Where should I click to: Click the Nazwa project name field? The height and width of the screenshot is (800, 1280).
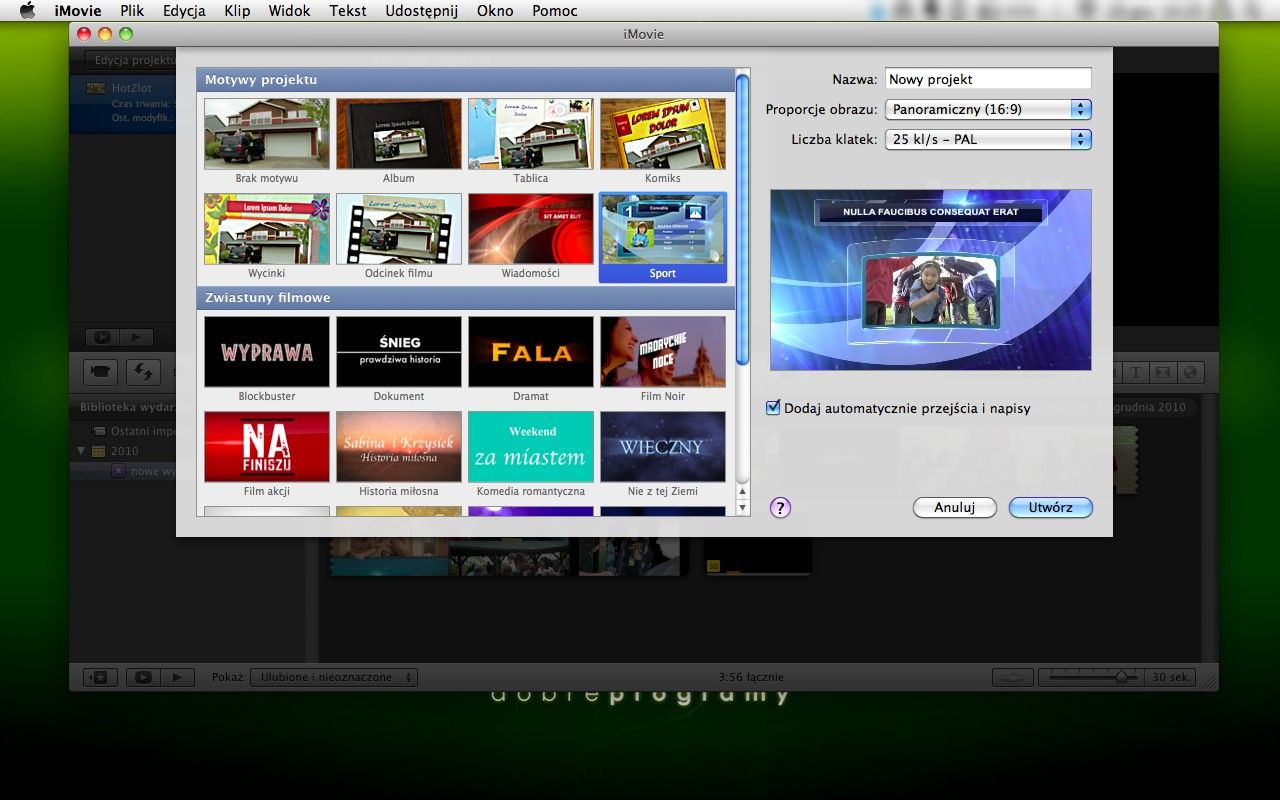coord(987,79)
